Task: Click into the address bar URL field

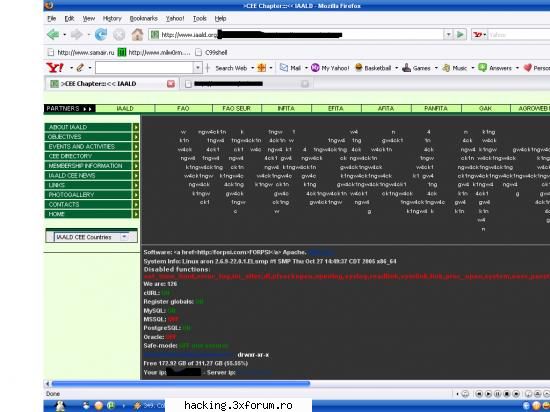Action: [x=296, y=34]
